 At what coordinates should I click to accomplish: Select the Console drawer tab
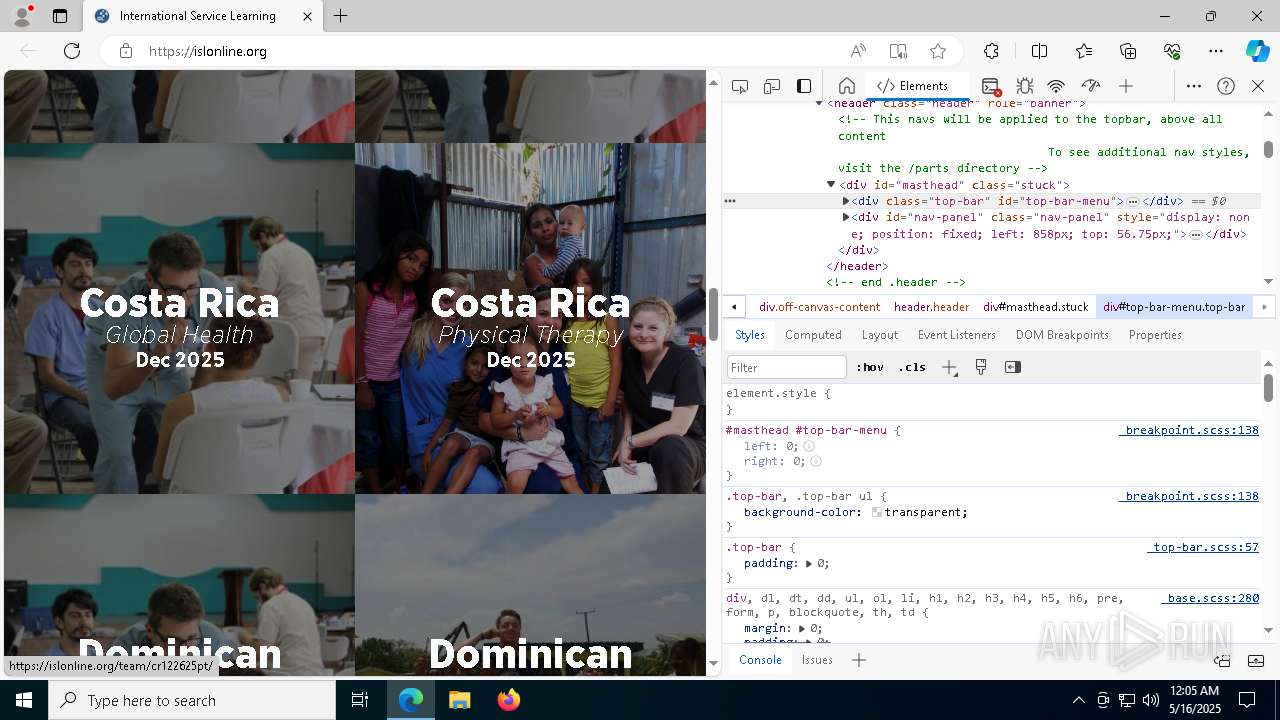[760, 660]
